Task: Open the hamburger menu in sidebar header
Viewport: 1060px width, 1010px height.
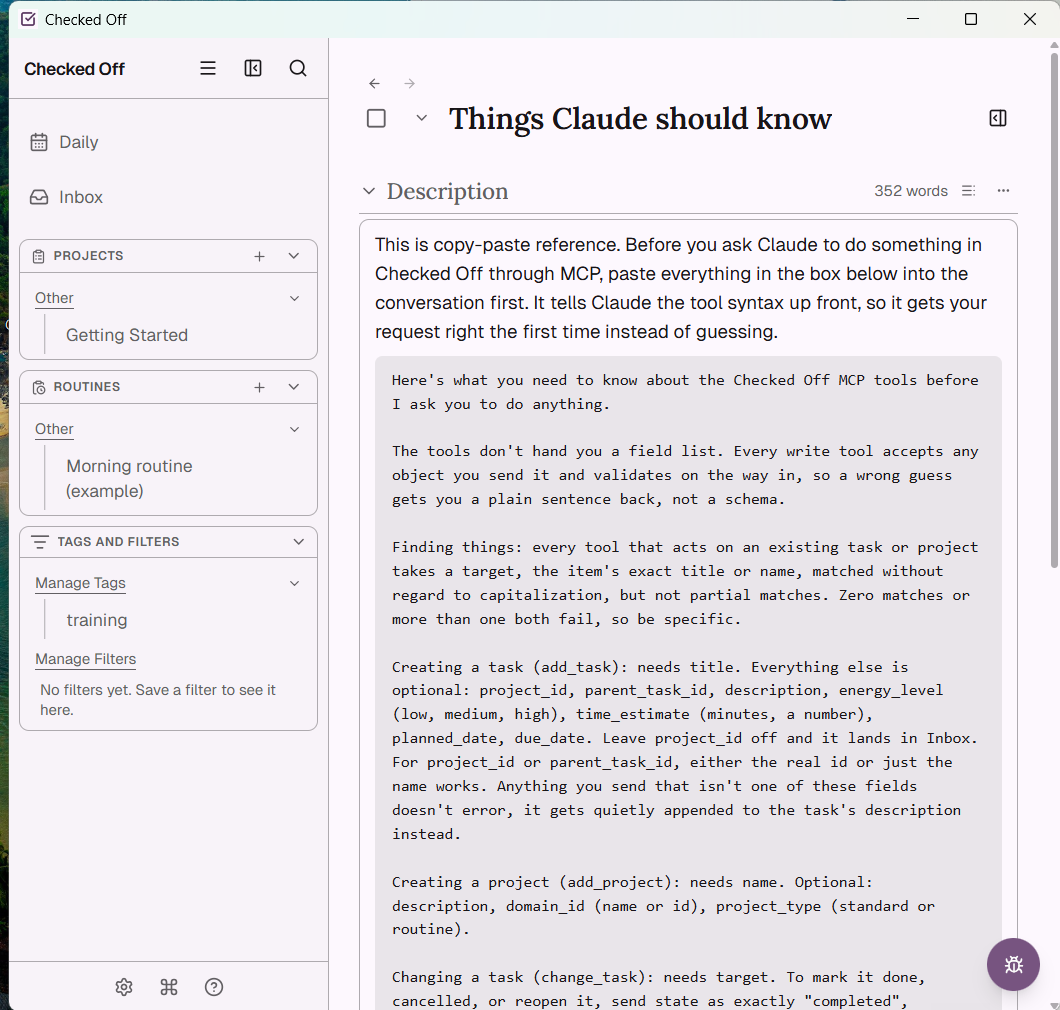Action: click(x=208, y=68)
